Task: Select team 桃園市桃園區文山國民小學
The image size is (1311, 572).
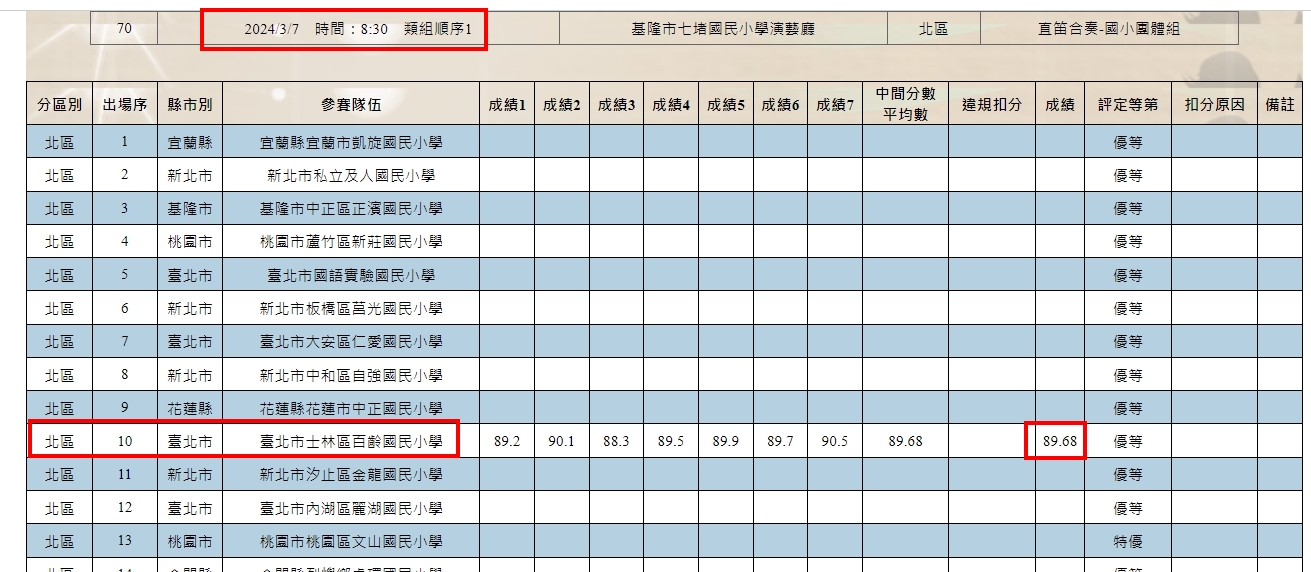Action: click(351, 541)
